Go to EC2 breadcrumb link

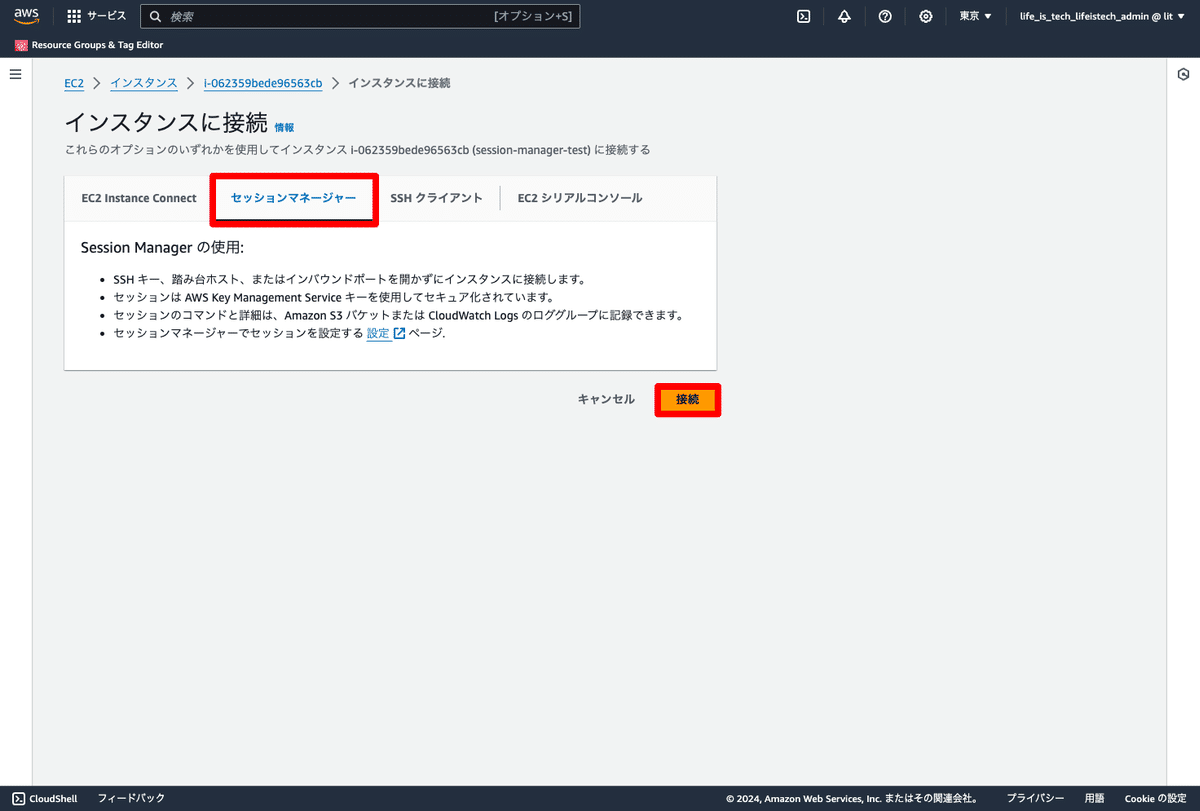[74, 83]
